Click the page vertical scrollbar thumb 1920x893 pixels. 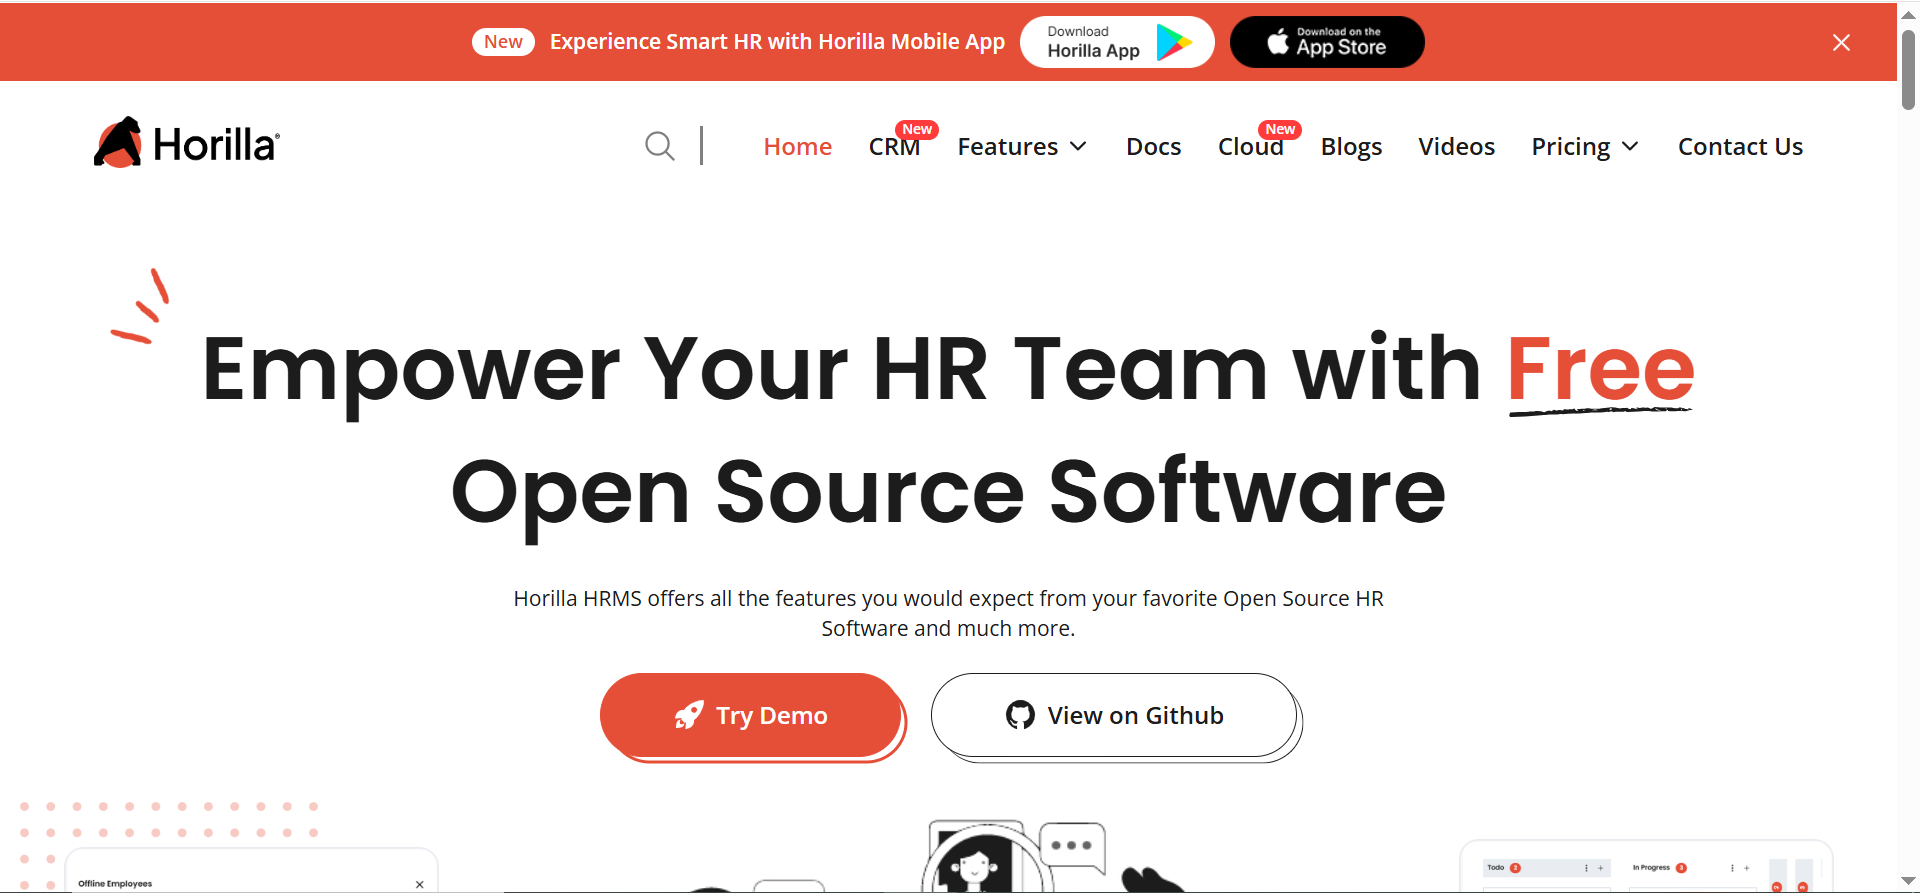pos(1908,70)
